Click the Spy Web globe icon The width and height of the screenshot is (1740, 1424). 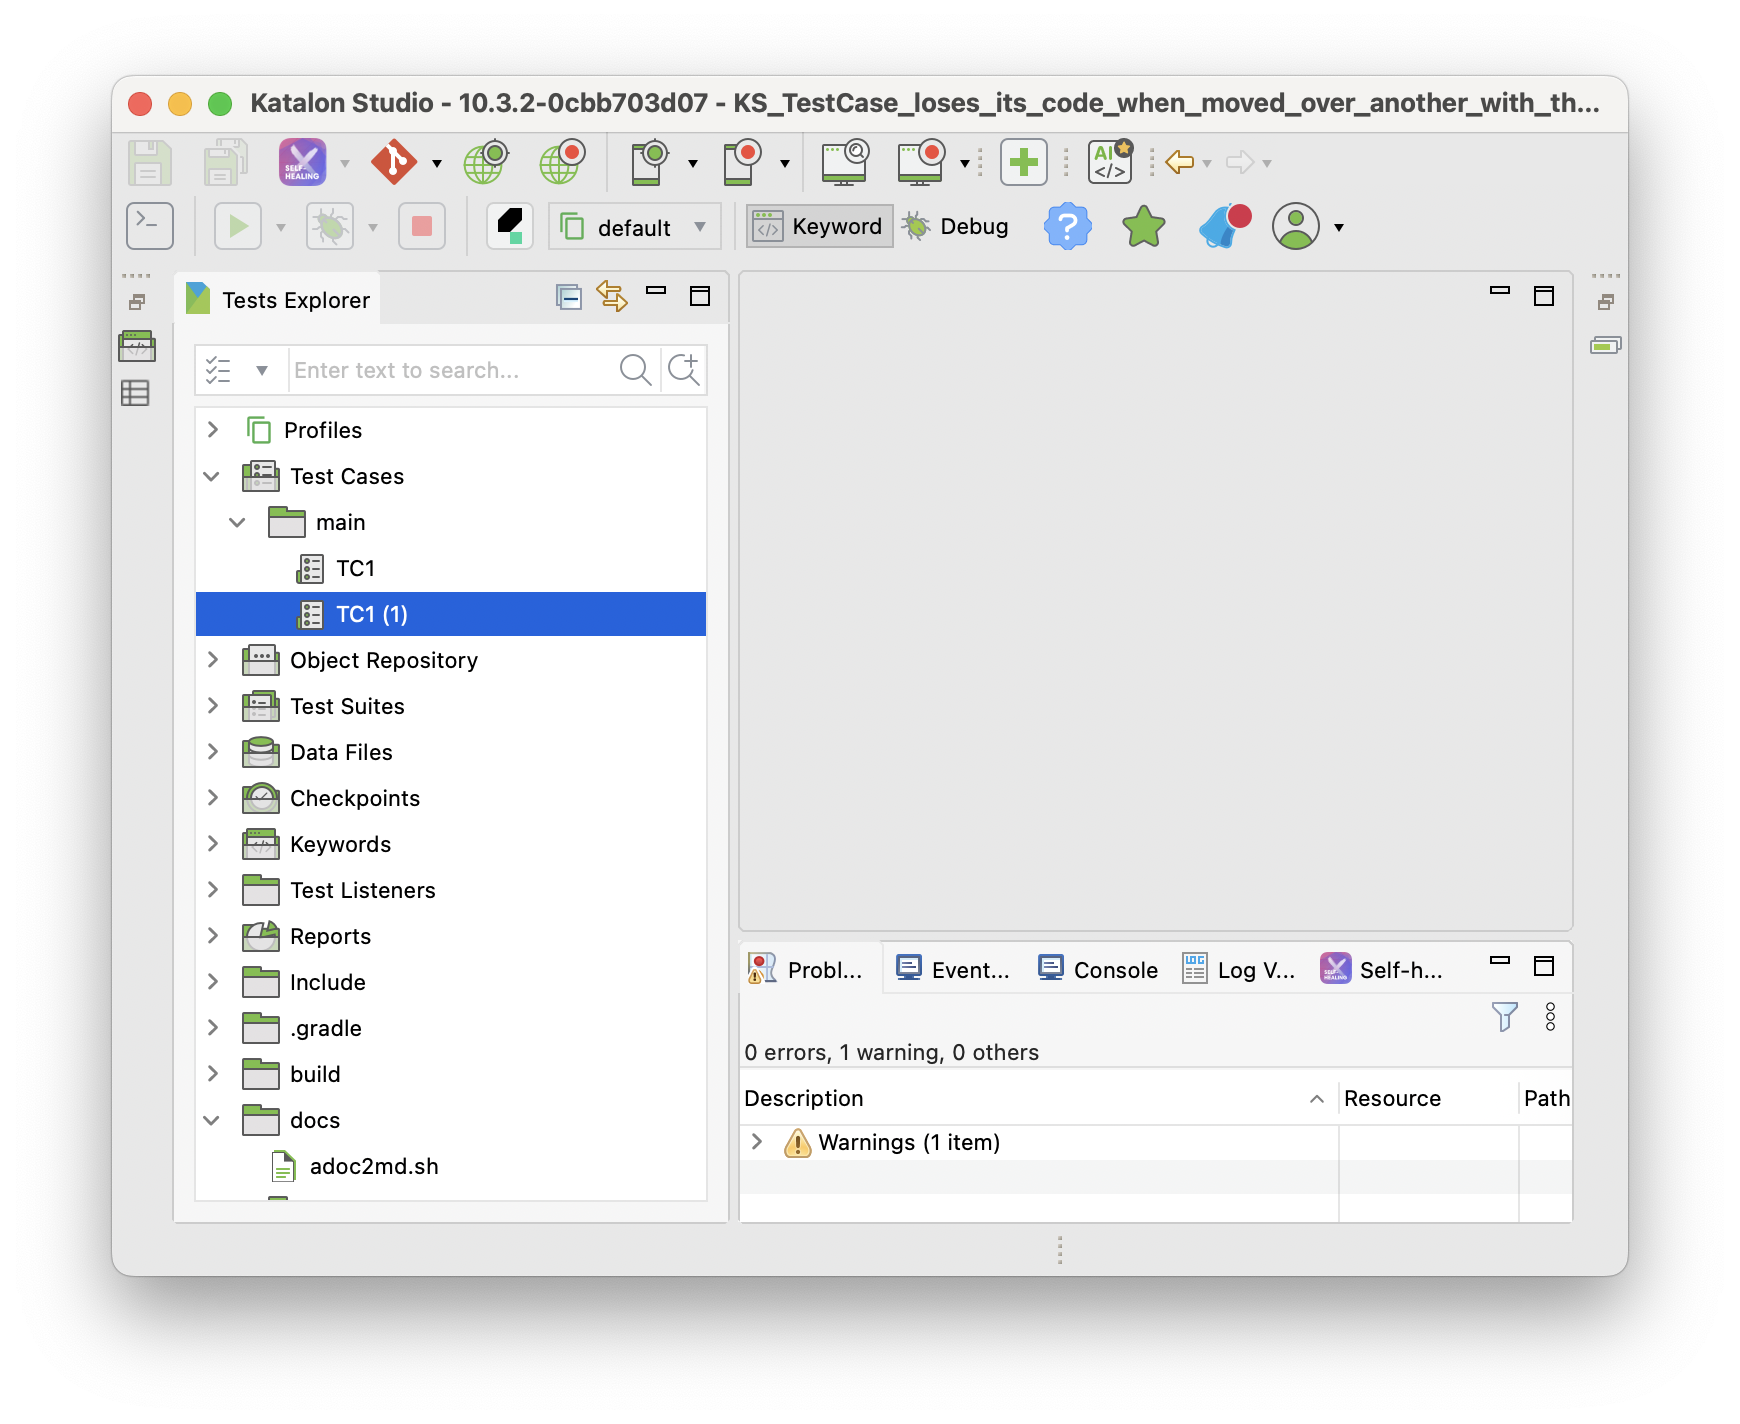(486, 162)
